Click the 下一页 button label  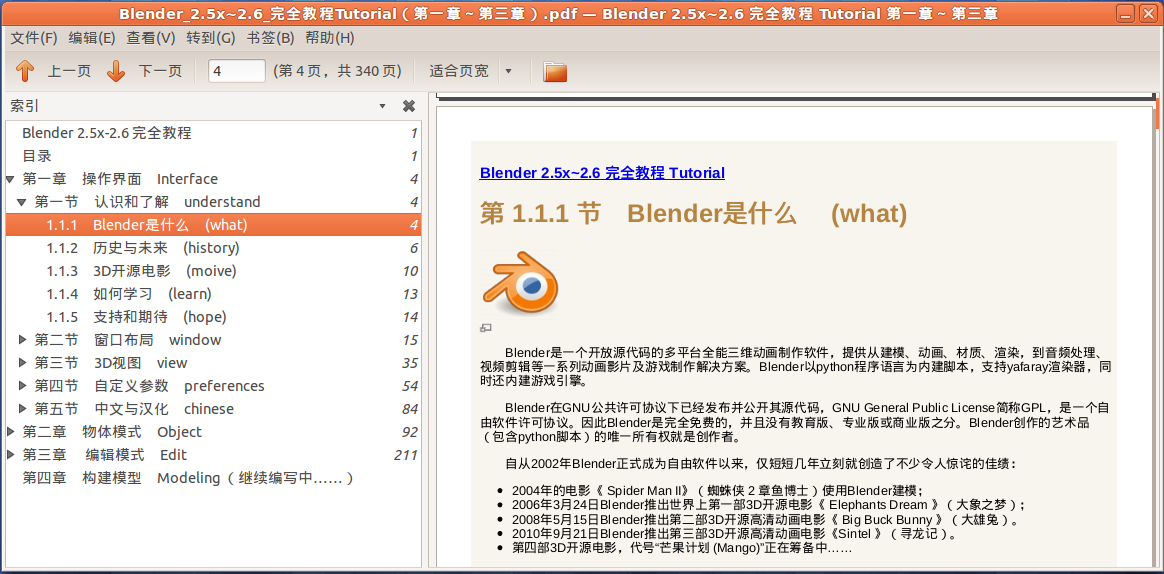pyautogui.click(x=160, y=71)
